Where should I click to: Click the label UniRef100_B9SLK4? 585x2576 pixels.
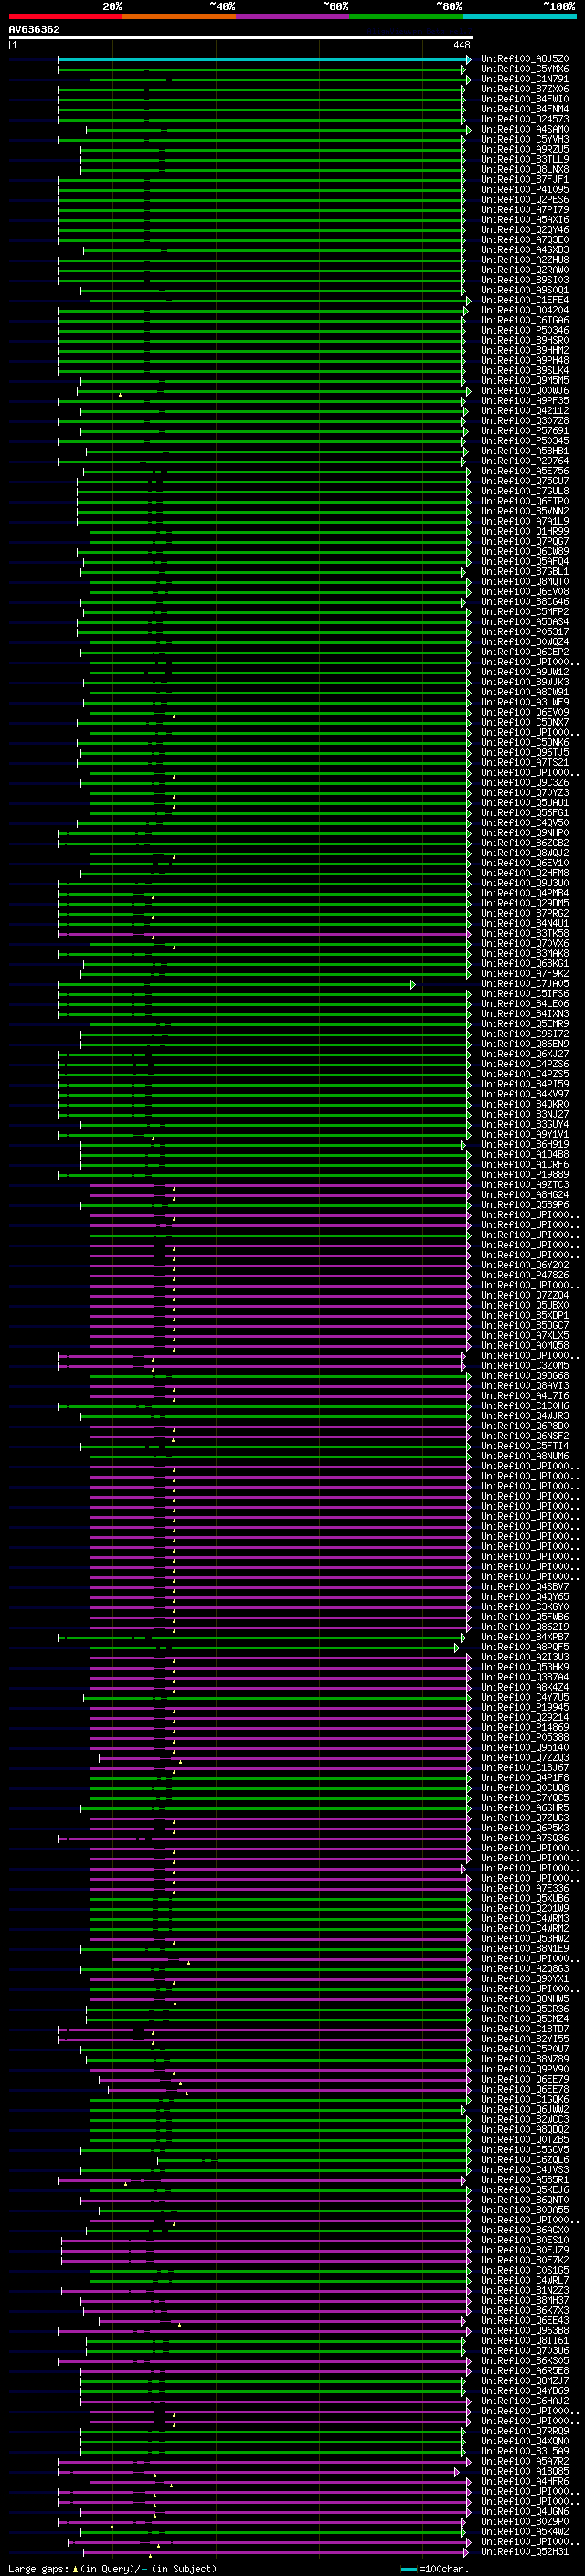coord(525,371)
